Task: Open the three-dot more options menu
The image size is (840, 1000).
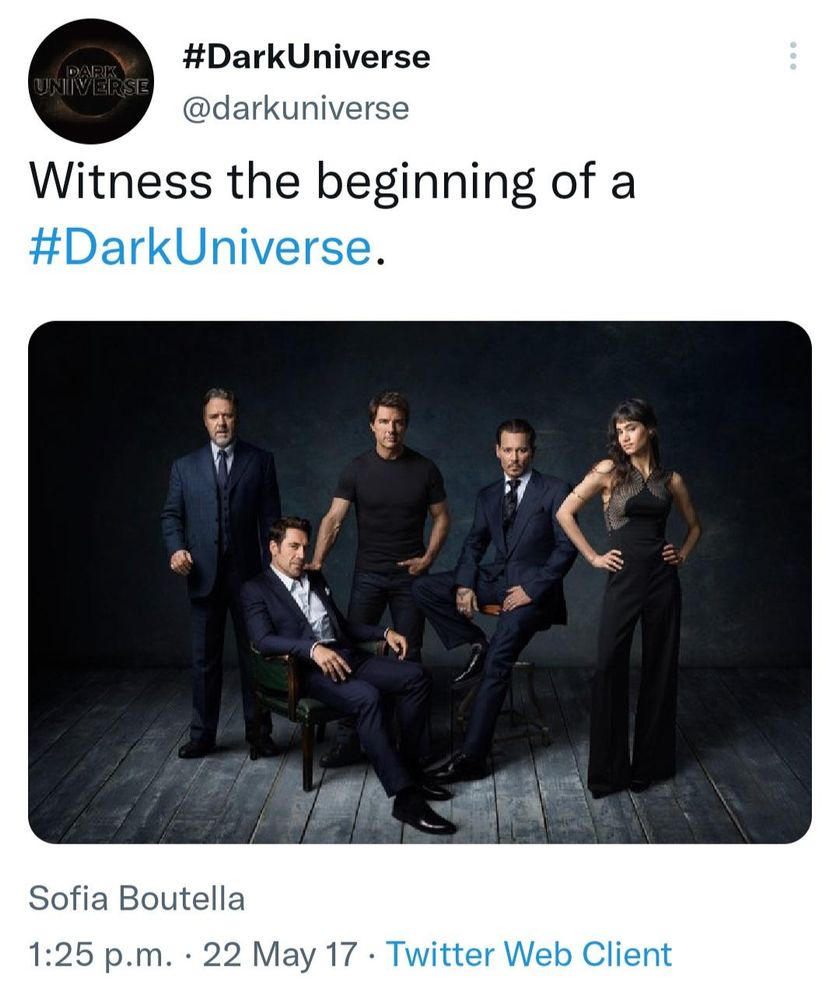Action: (793, 56)
